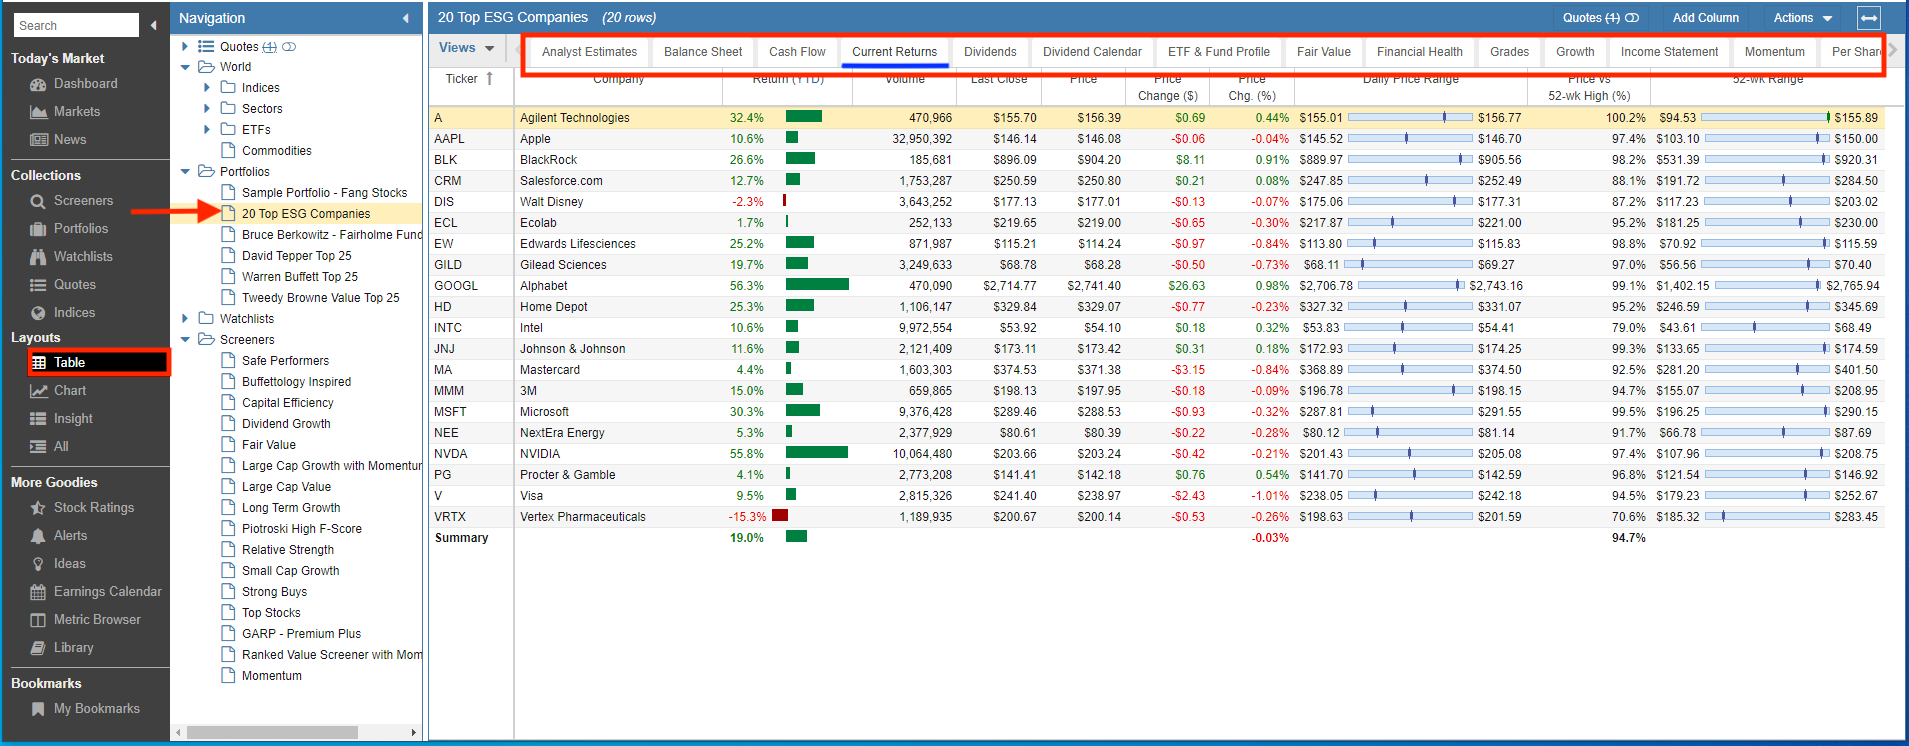Click the World folder icon

(x=206, y=67)
